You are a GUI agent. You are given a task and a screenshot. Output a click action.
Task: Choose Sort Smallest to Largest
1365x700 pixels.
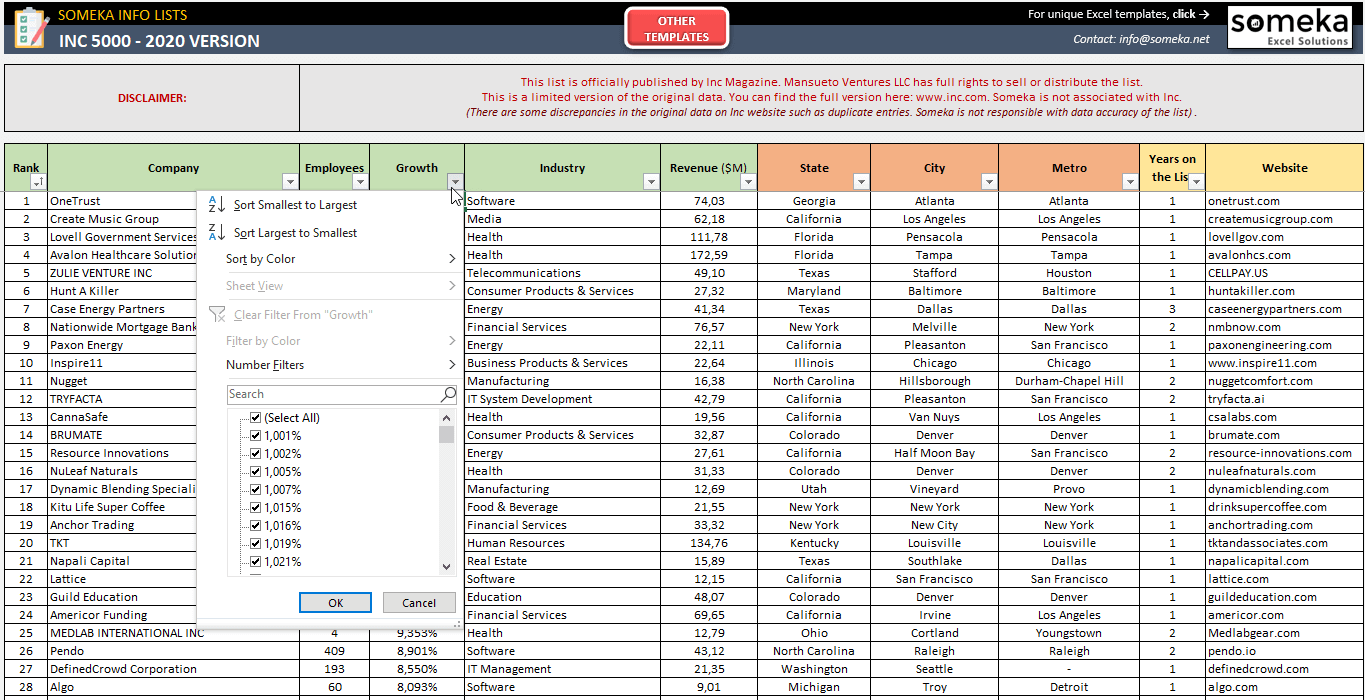[x=330, y=205]
